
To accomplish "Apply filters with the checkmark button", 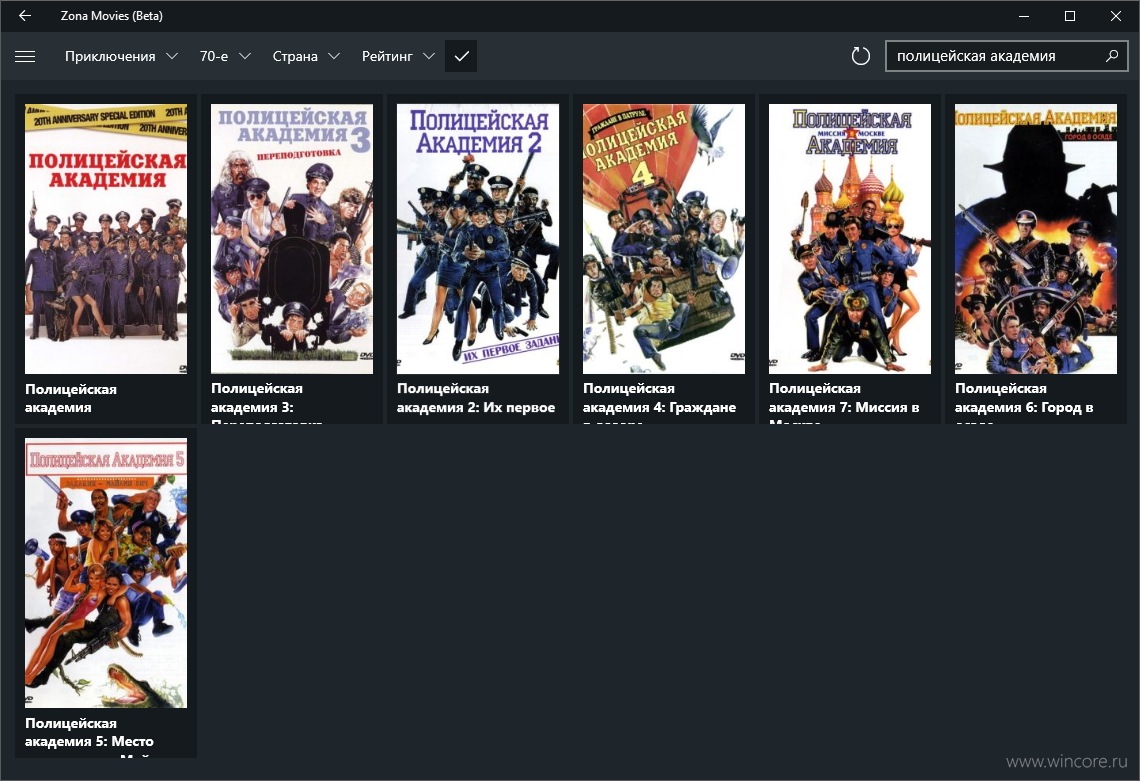I will [461, 56].
